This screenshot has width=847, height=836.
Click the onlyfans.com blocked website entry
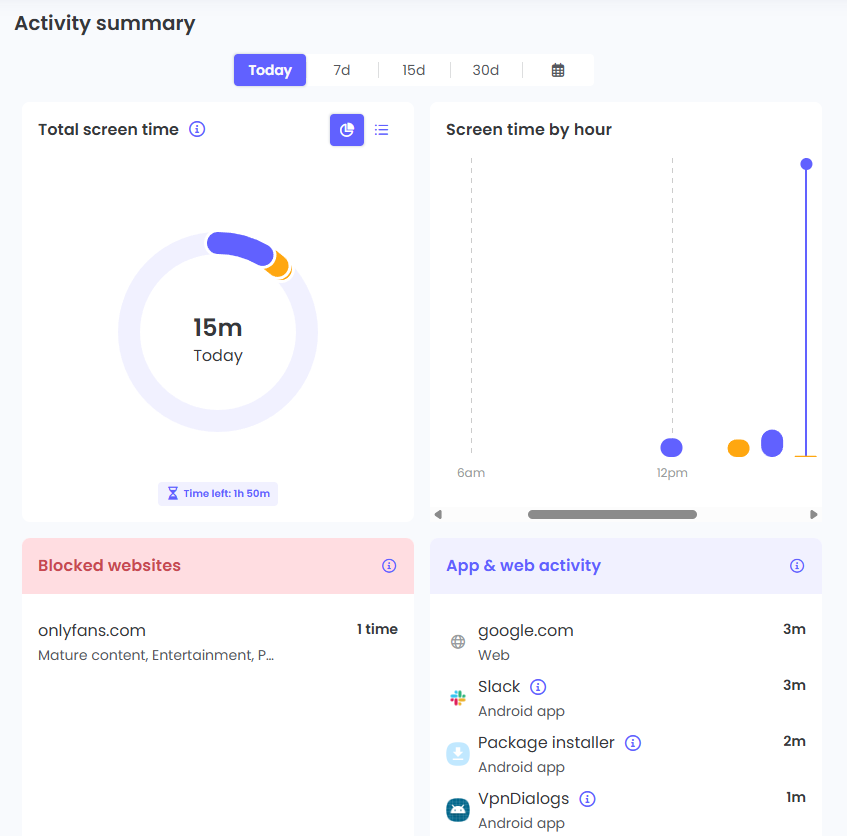[x=91, y=631]
